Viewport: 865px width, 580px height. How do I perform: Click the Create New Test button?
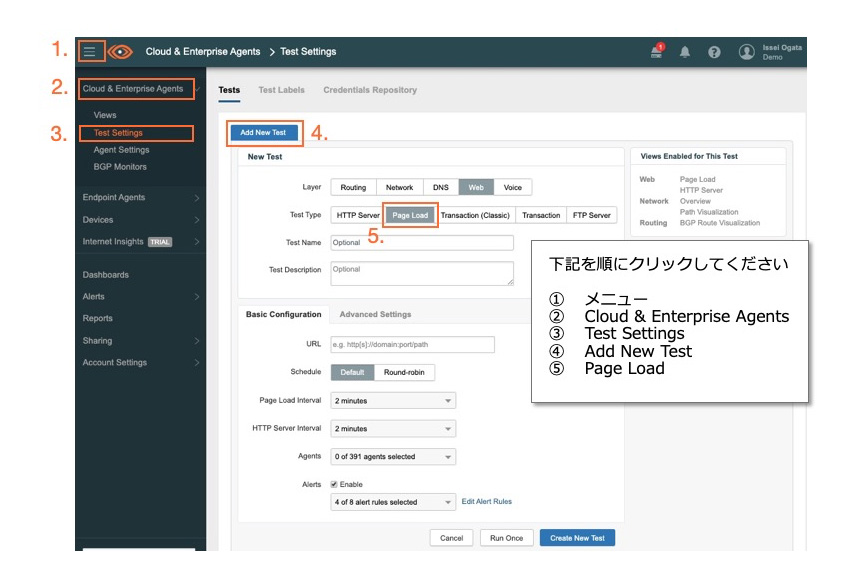577,538
